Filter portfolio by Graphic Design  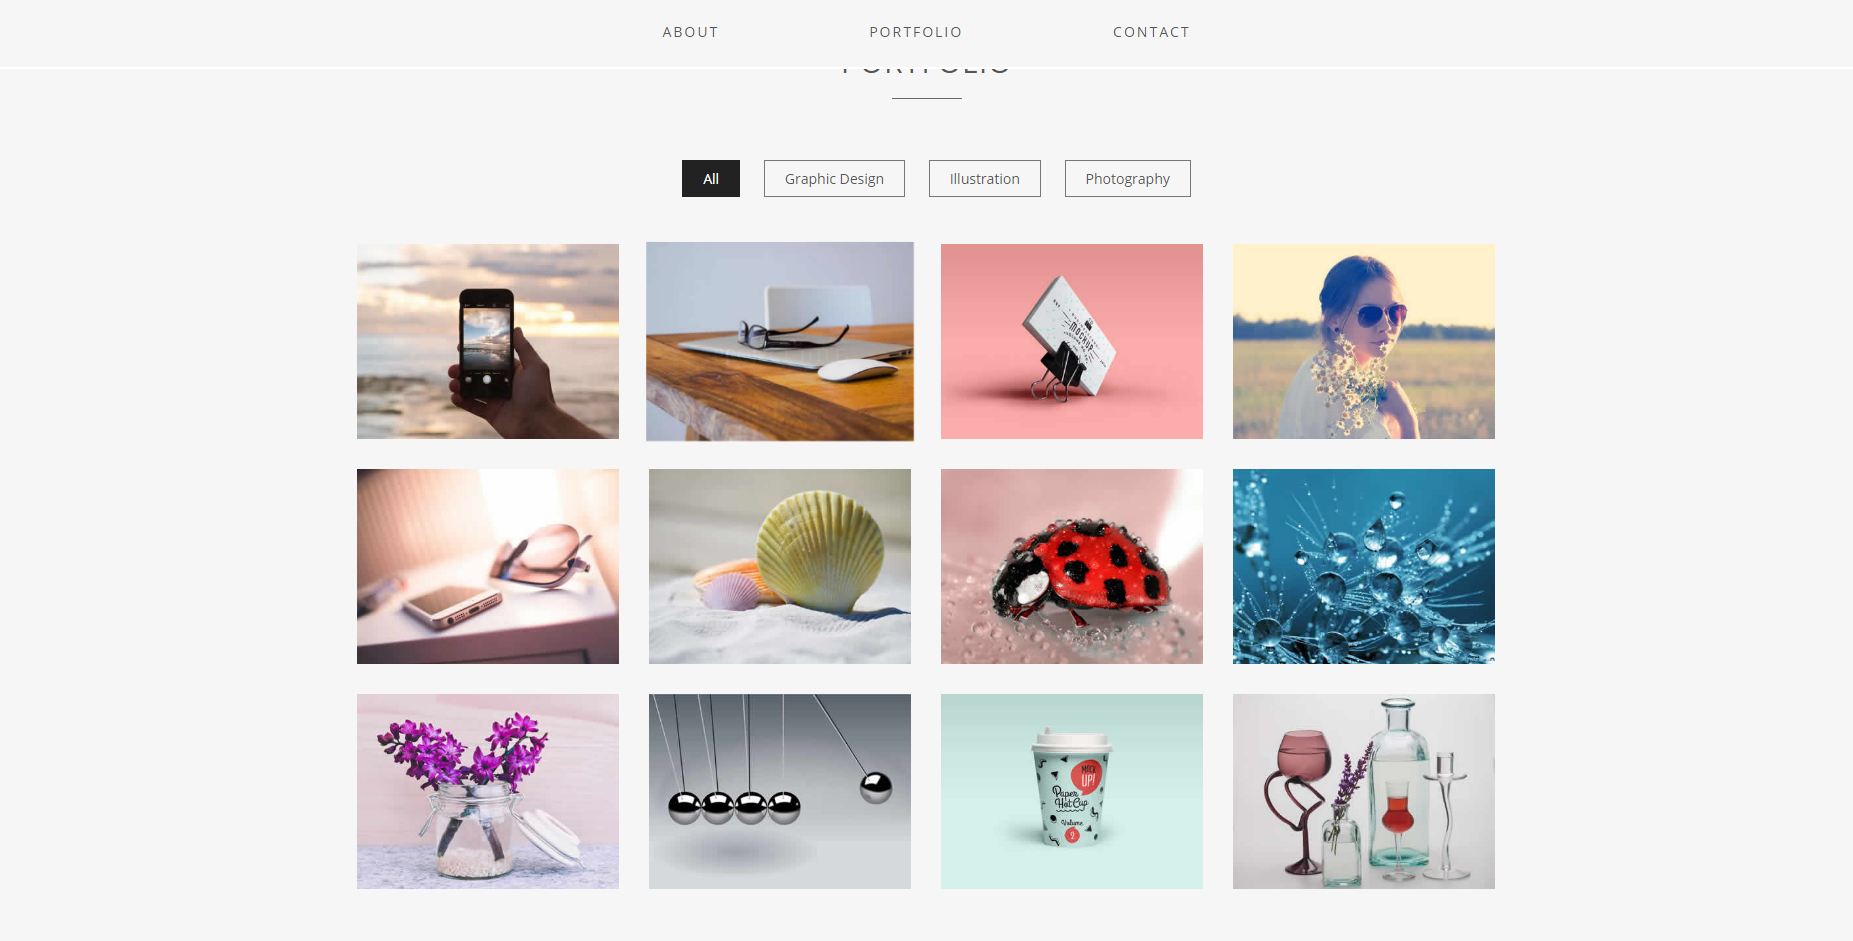pos(834,179)
